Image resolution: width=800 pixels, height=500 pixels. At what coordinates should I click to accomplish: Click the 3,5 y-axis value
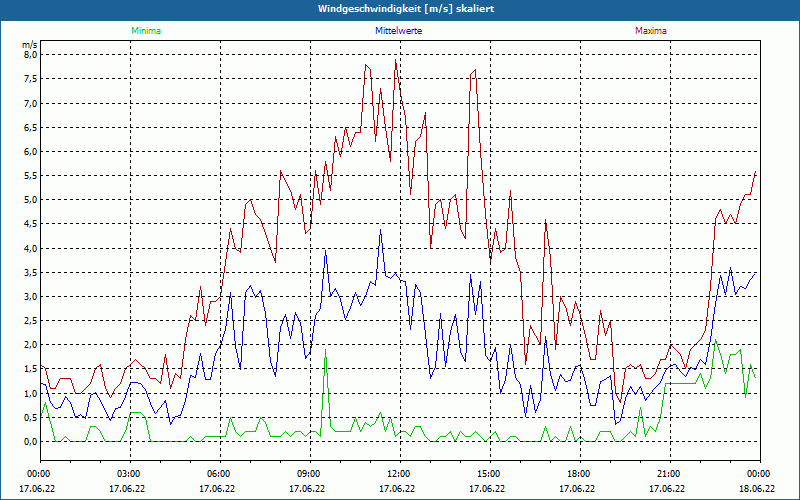(x=30, y=272)
